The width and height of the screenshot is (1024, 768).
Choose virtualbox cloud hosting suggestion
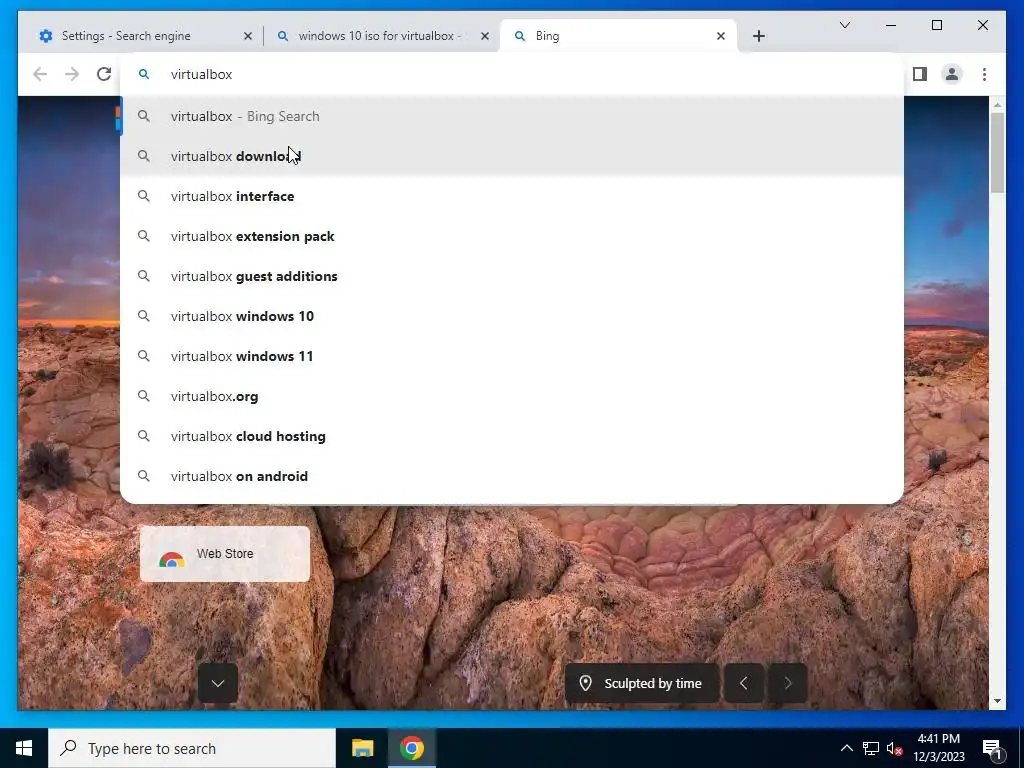(x=512, y=436)
